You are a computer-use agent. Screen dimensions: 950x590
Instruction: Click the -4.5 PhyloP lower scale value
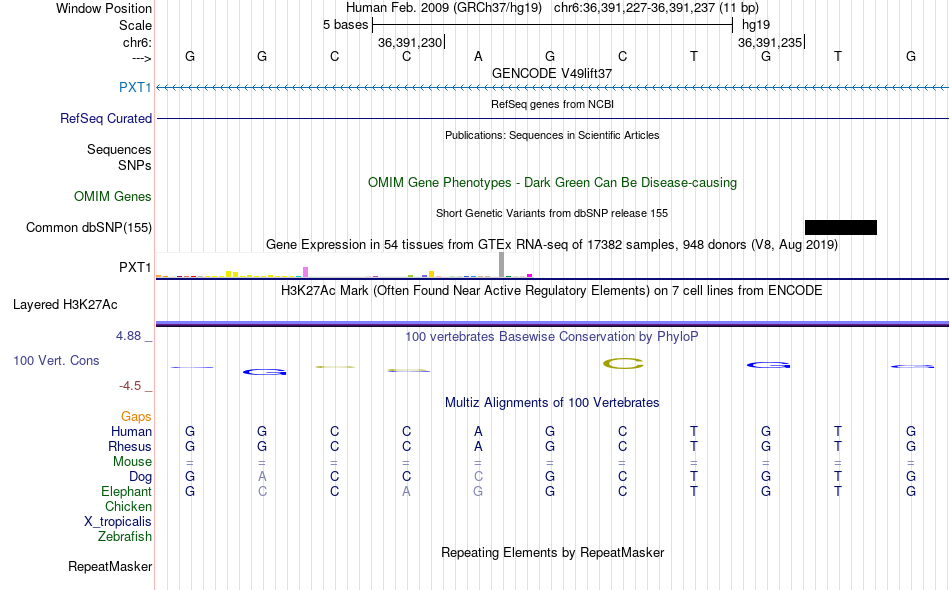pyautogui.click(x=130, y=386)
